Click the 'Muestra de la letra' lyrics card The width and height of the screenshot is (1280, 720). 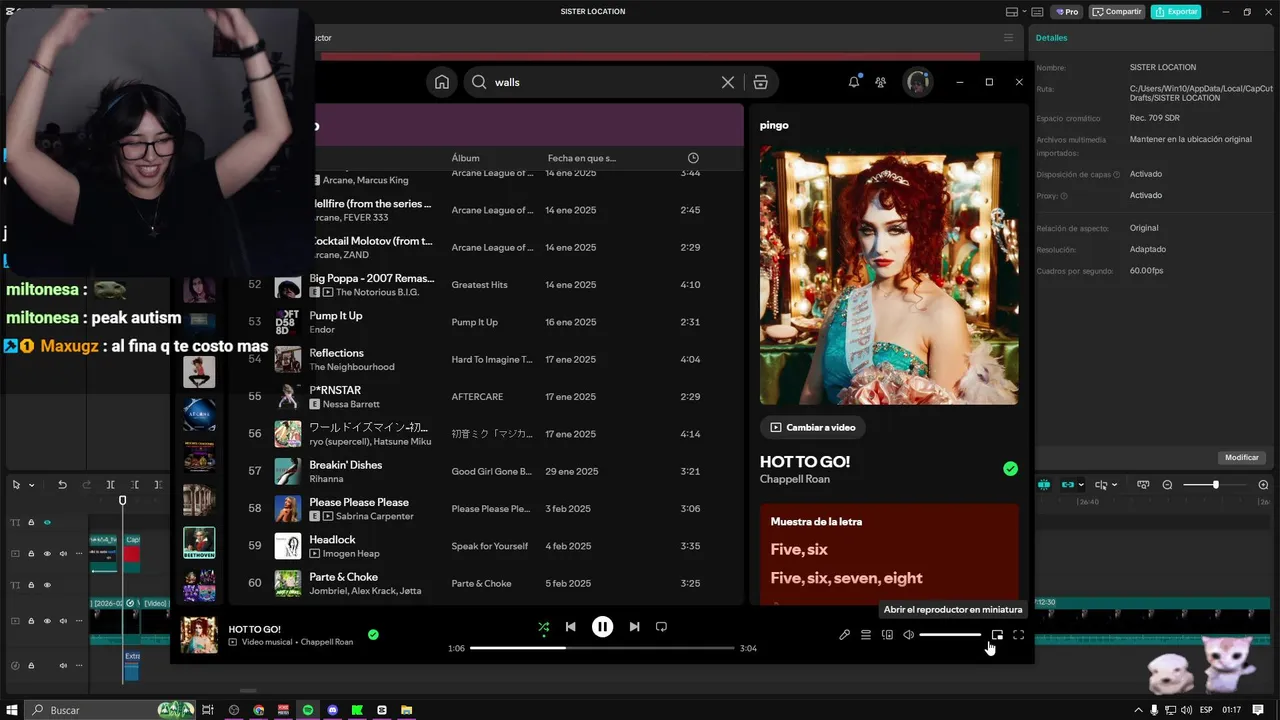click(889, 554)
